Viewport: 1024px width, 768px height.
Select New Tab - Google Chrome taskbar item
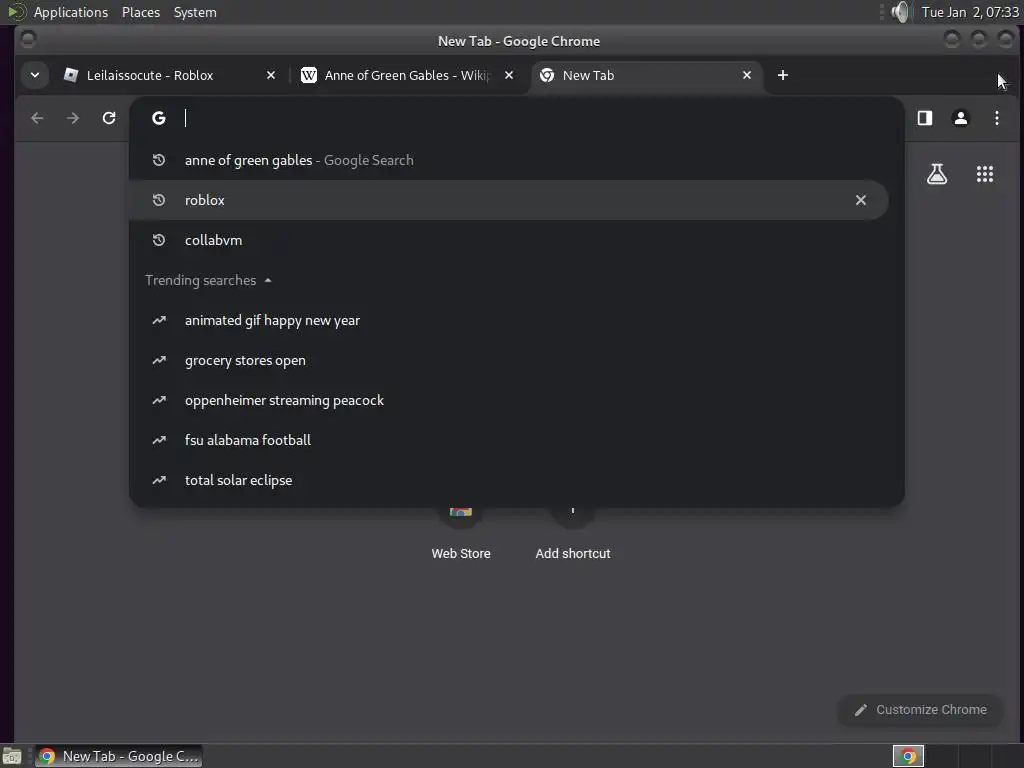pos(118,756)
